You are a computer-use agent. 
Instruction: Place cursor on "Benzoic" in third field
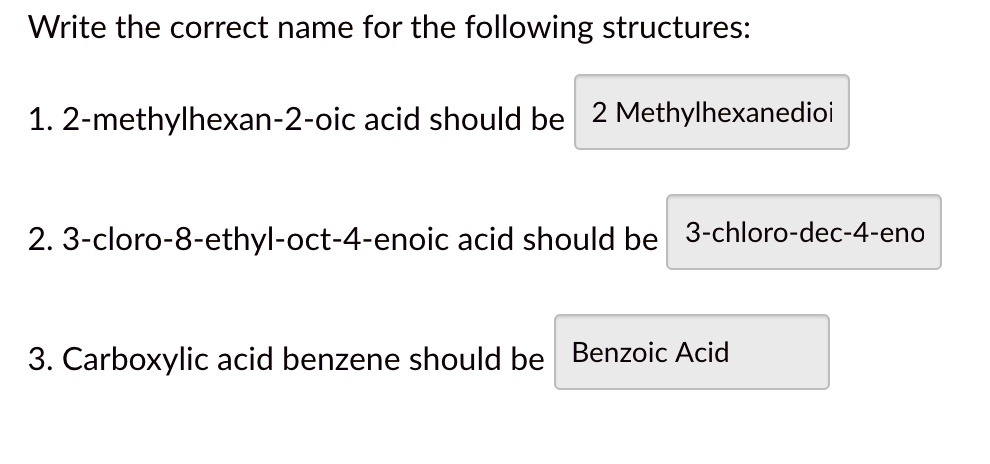620,352
